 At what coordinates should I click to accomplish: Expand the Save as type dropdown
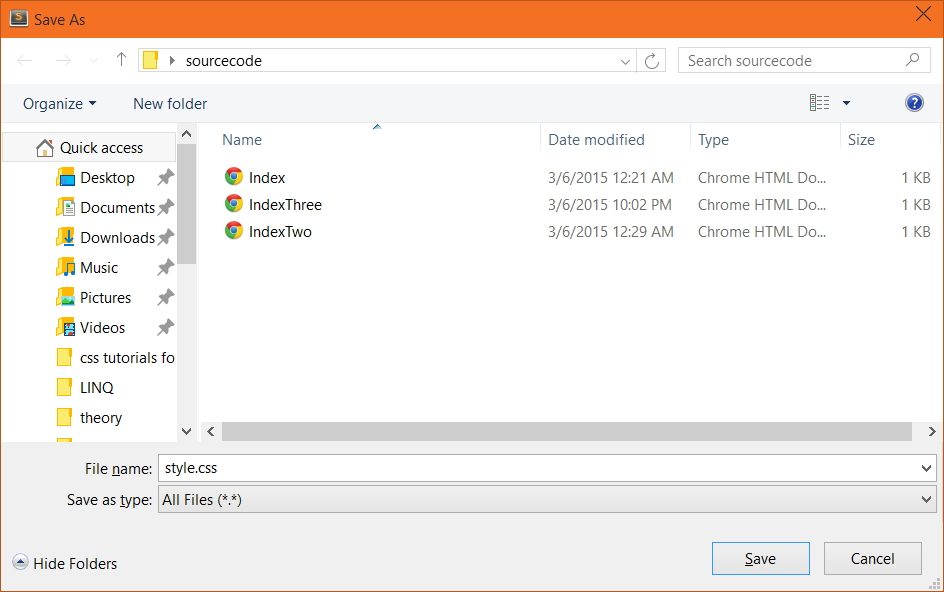coord(925,500)
